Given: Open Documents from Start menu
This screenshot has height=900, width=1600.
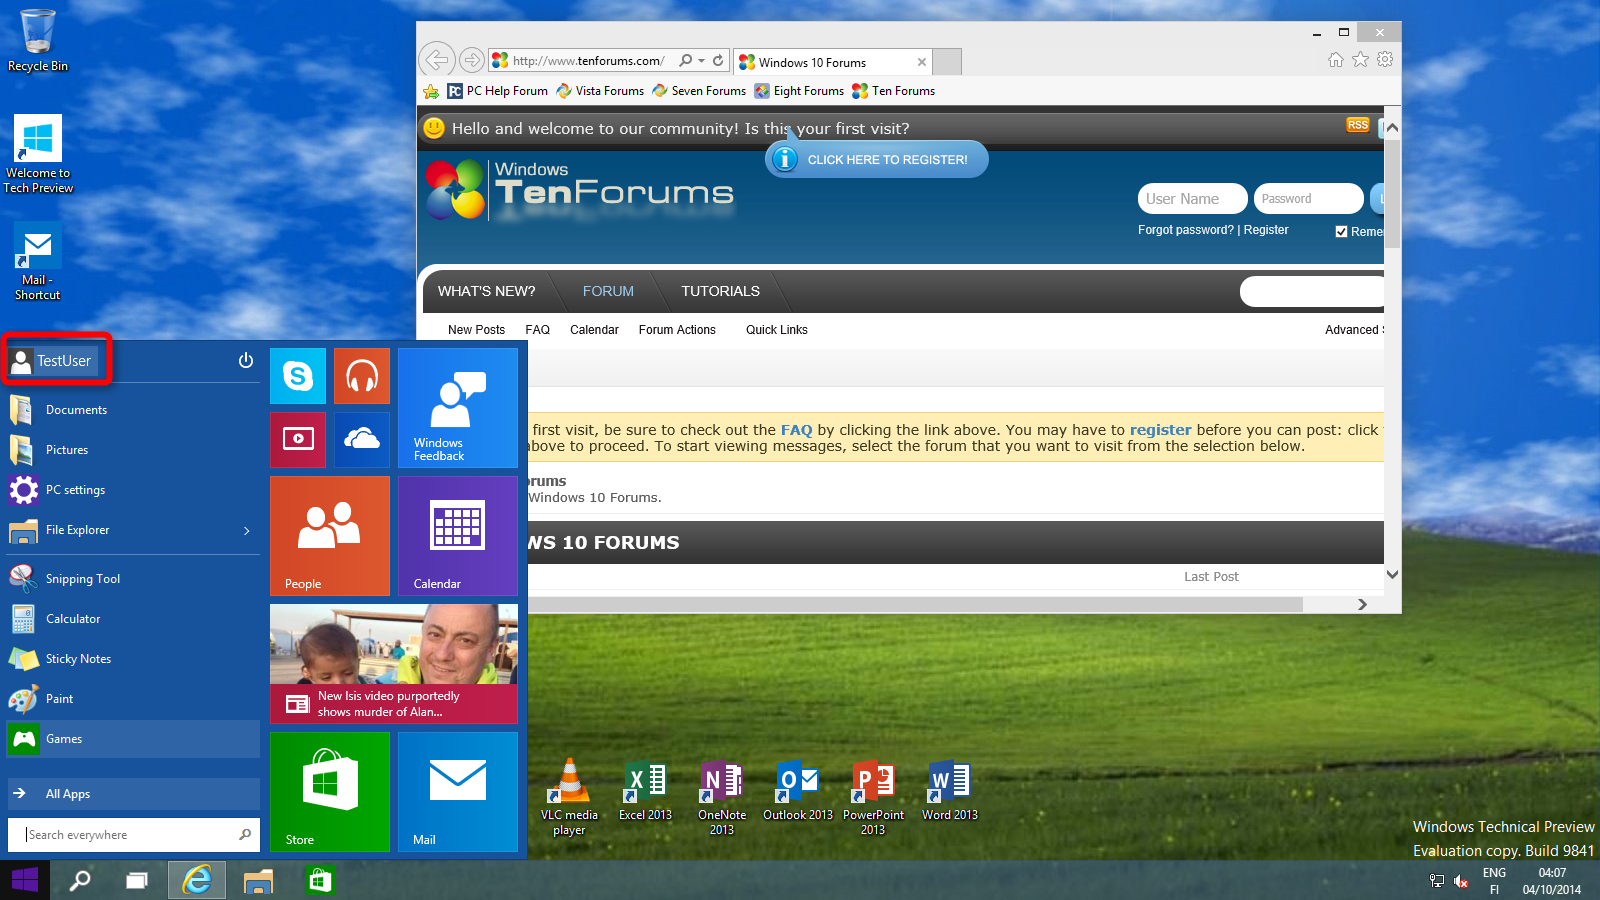Looking at the screenshot, I should tap(133, 410).
